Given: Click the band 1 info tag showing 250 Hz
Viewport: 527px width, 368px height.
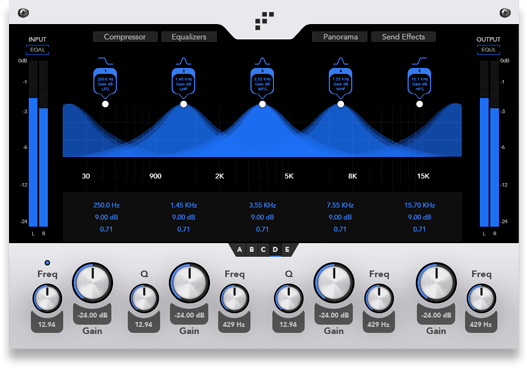Looking at the screenshot, I should click(x=105, y=83).
